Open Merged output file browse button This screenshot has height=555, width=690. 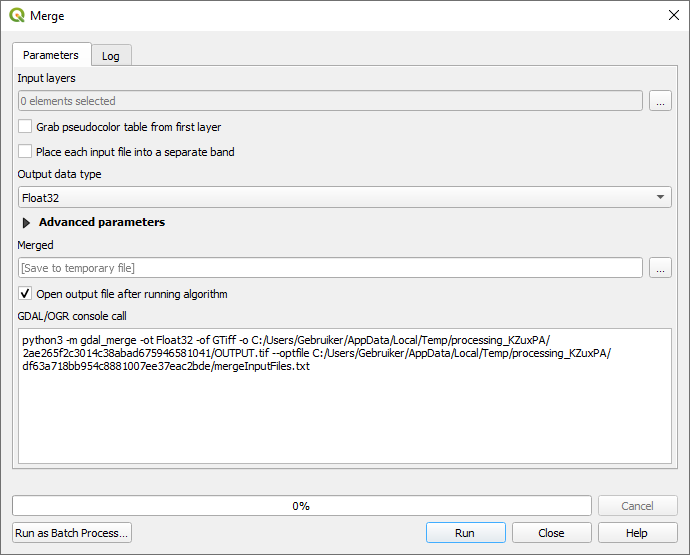click(x=659, y=267)
